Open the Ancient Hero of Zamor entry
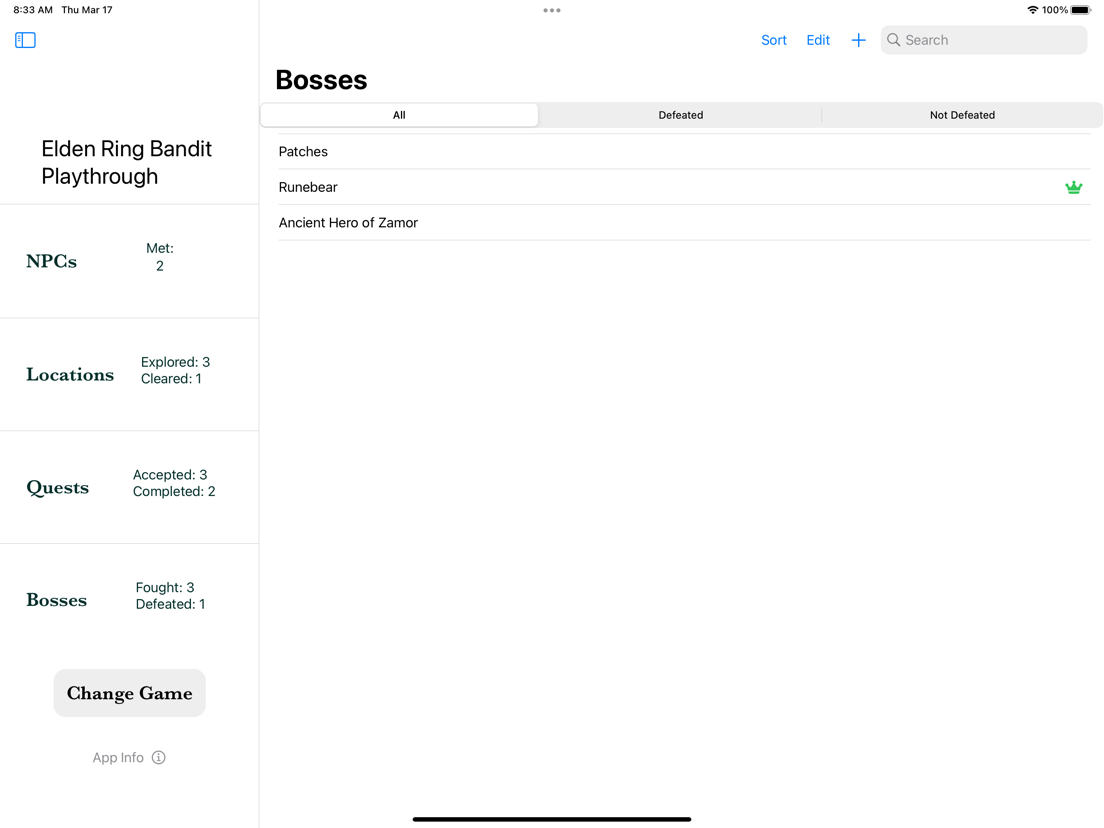 (x=684, y=222)
